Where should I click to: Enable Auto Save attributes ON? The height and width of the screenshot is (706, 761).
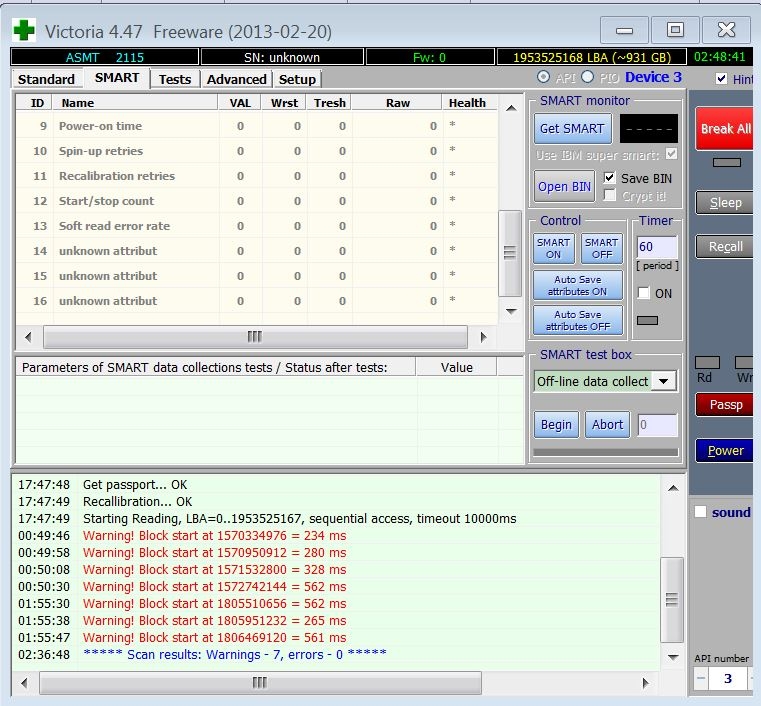tap(578, 285)
